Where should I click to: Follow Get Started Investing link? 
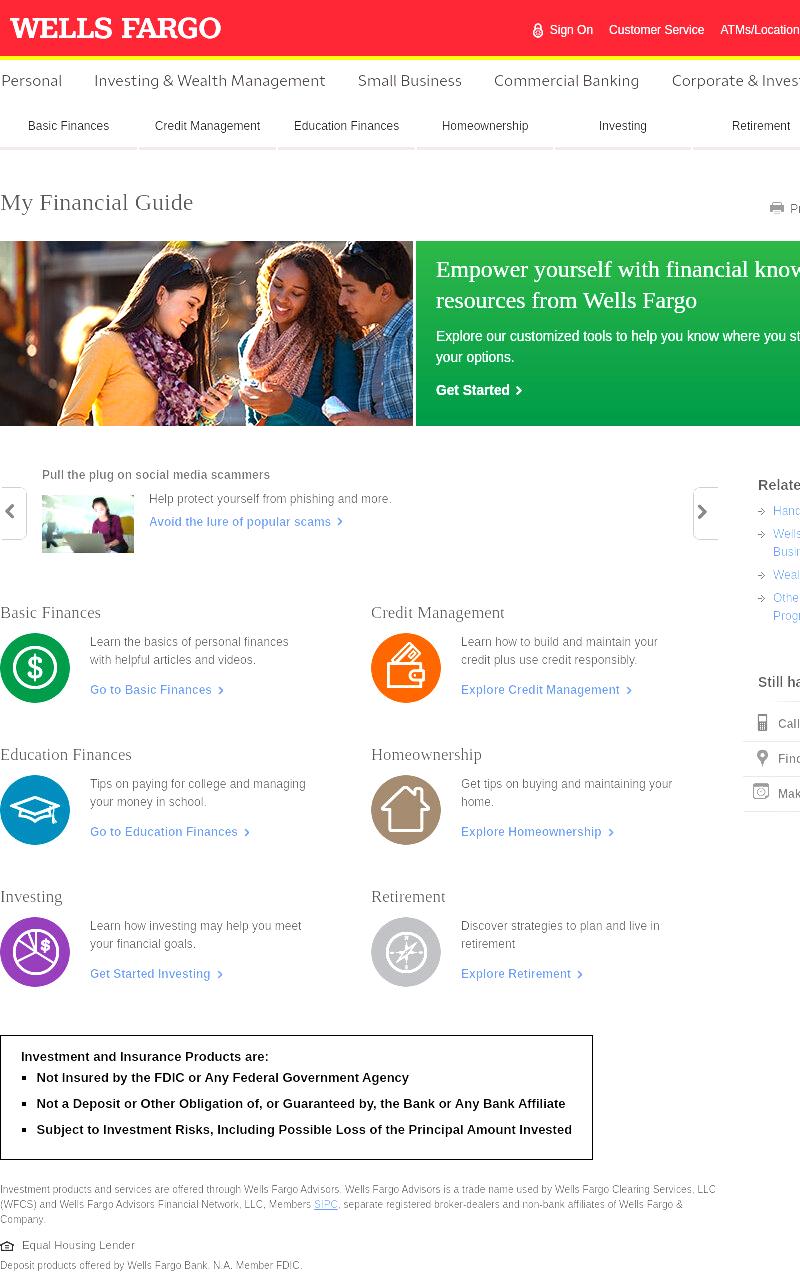[150, 974]
